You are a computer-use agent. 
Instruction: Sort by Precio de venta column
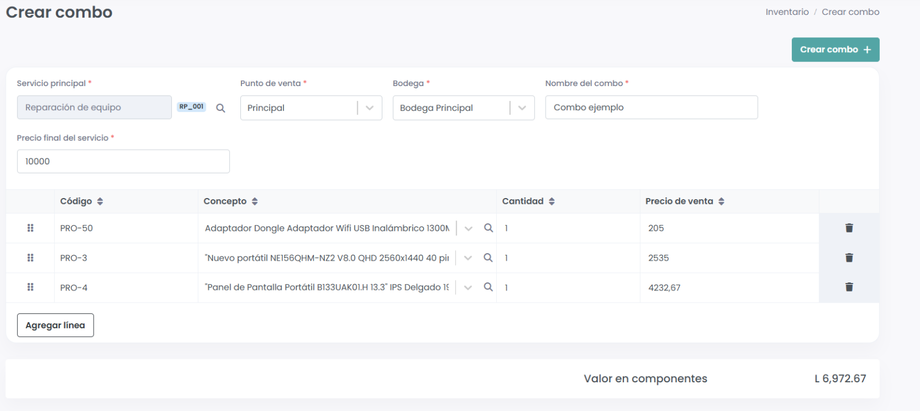[x=721, y=202]
